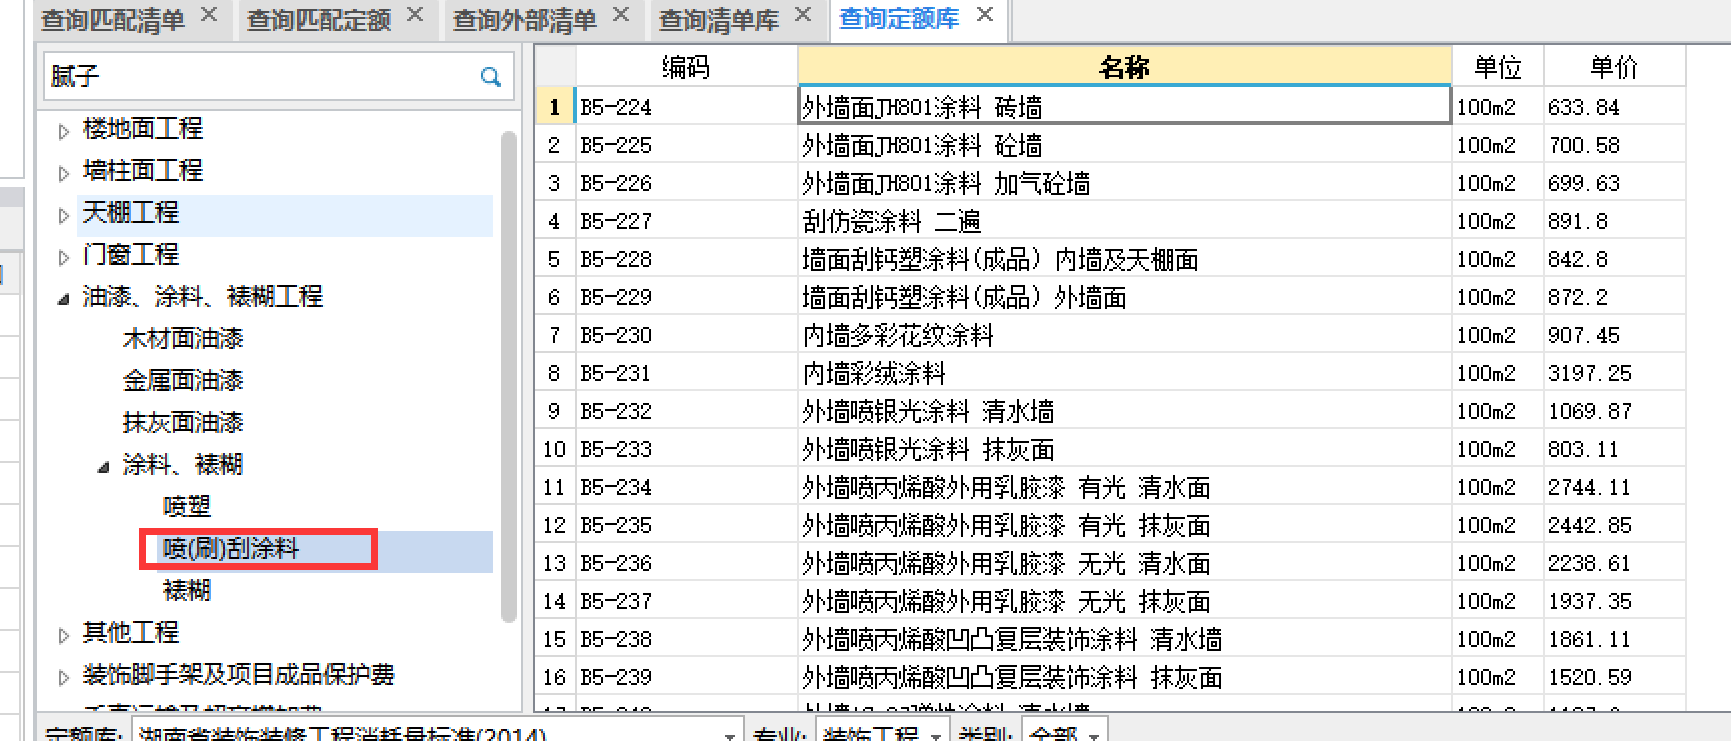Select row code B5-234
This screenshot has height=741, width=1731.
click(616, 487)
